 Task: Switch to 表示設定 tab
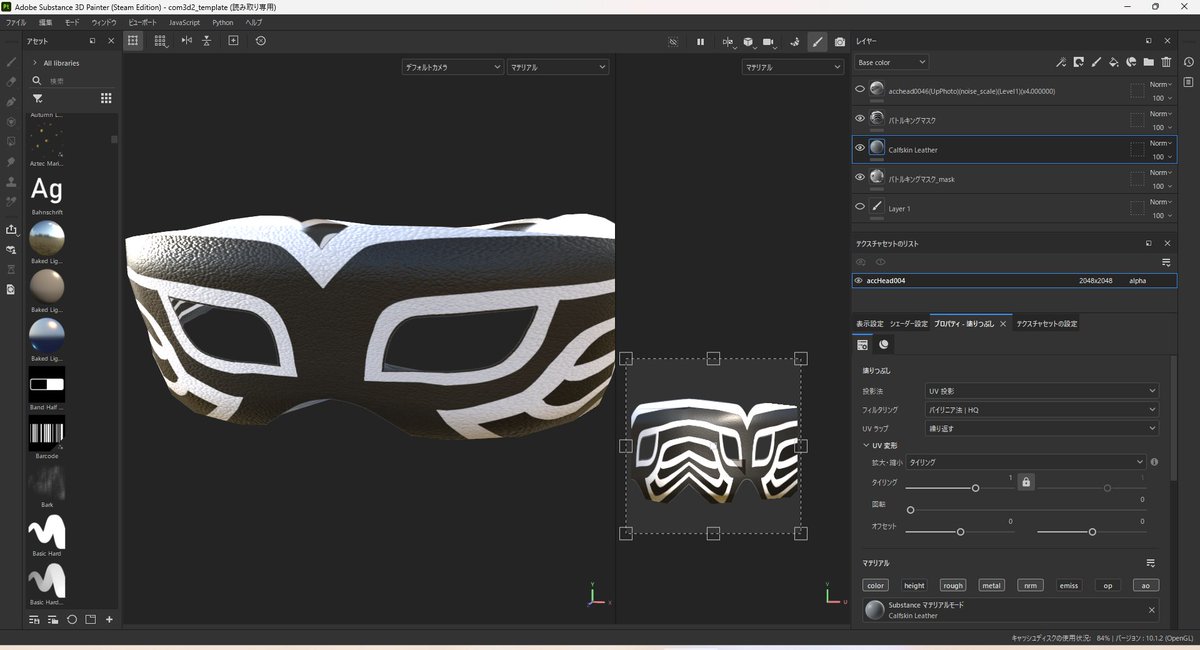tap(869, 324)
